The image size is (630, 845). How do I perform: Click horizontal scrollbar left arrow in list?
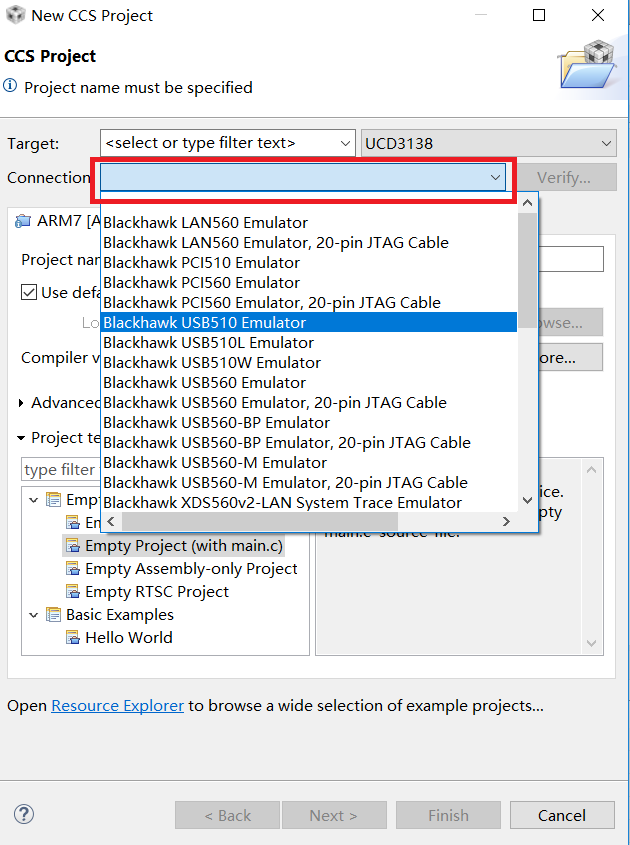point(111,521)
